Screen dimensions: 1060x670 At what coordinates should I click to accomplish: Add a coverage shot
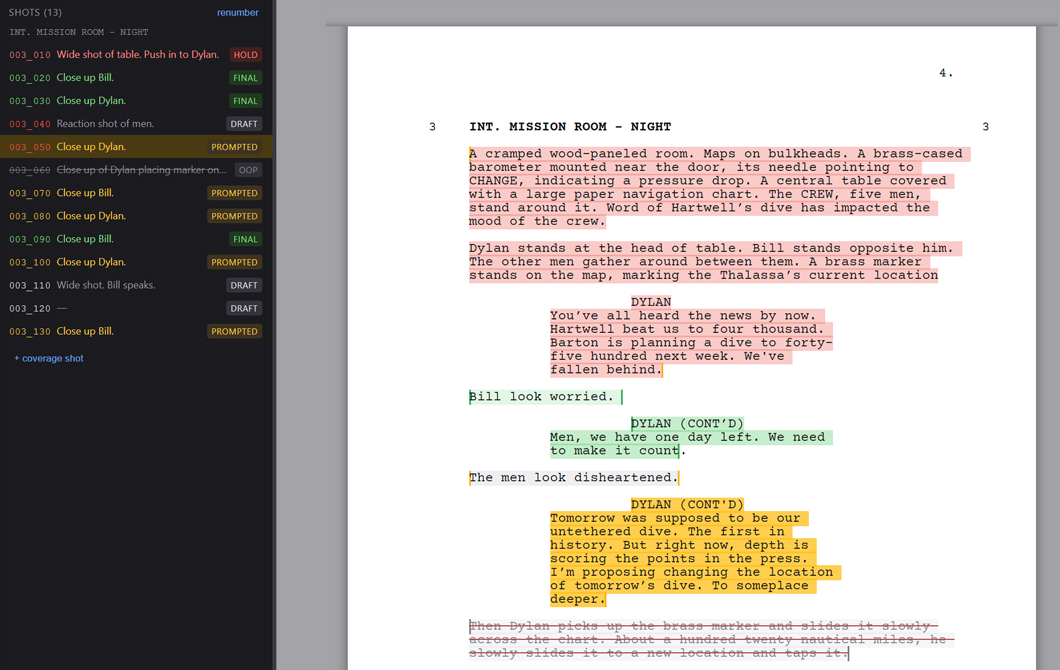coord(49,358)
